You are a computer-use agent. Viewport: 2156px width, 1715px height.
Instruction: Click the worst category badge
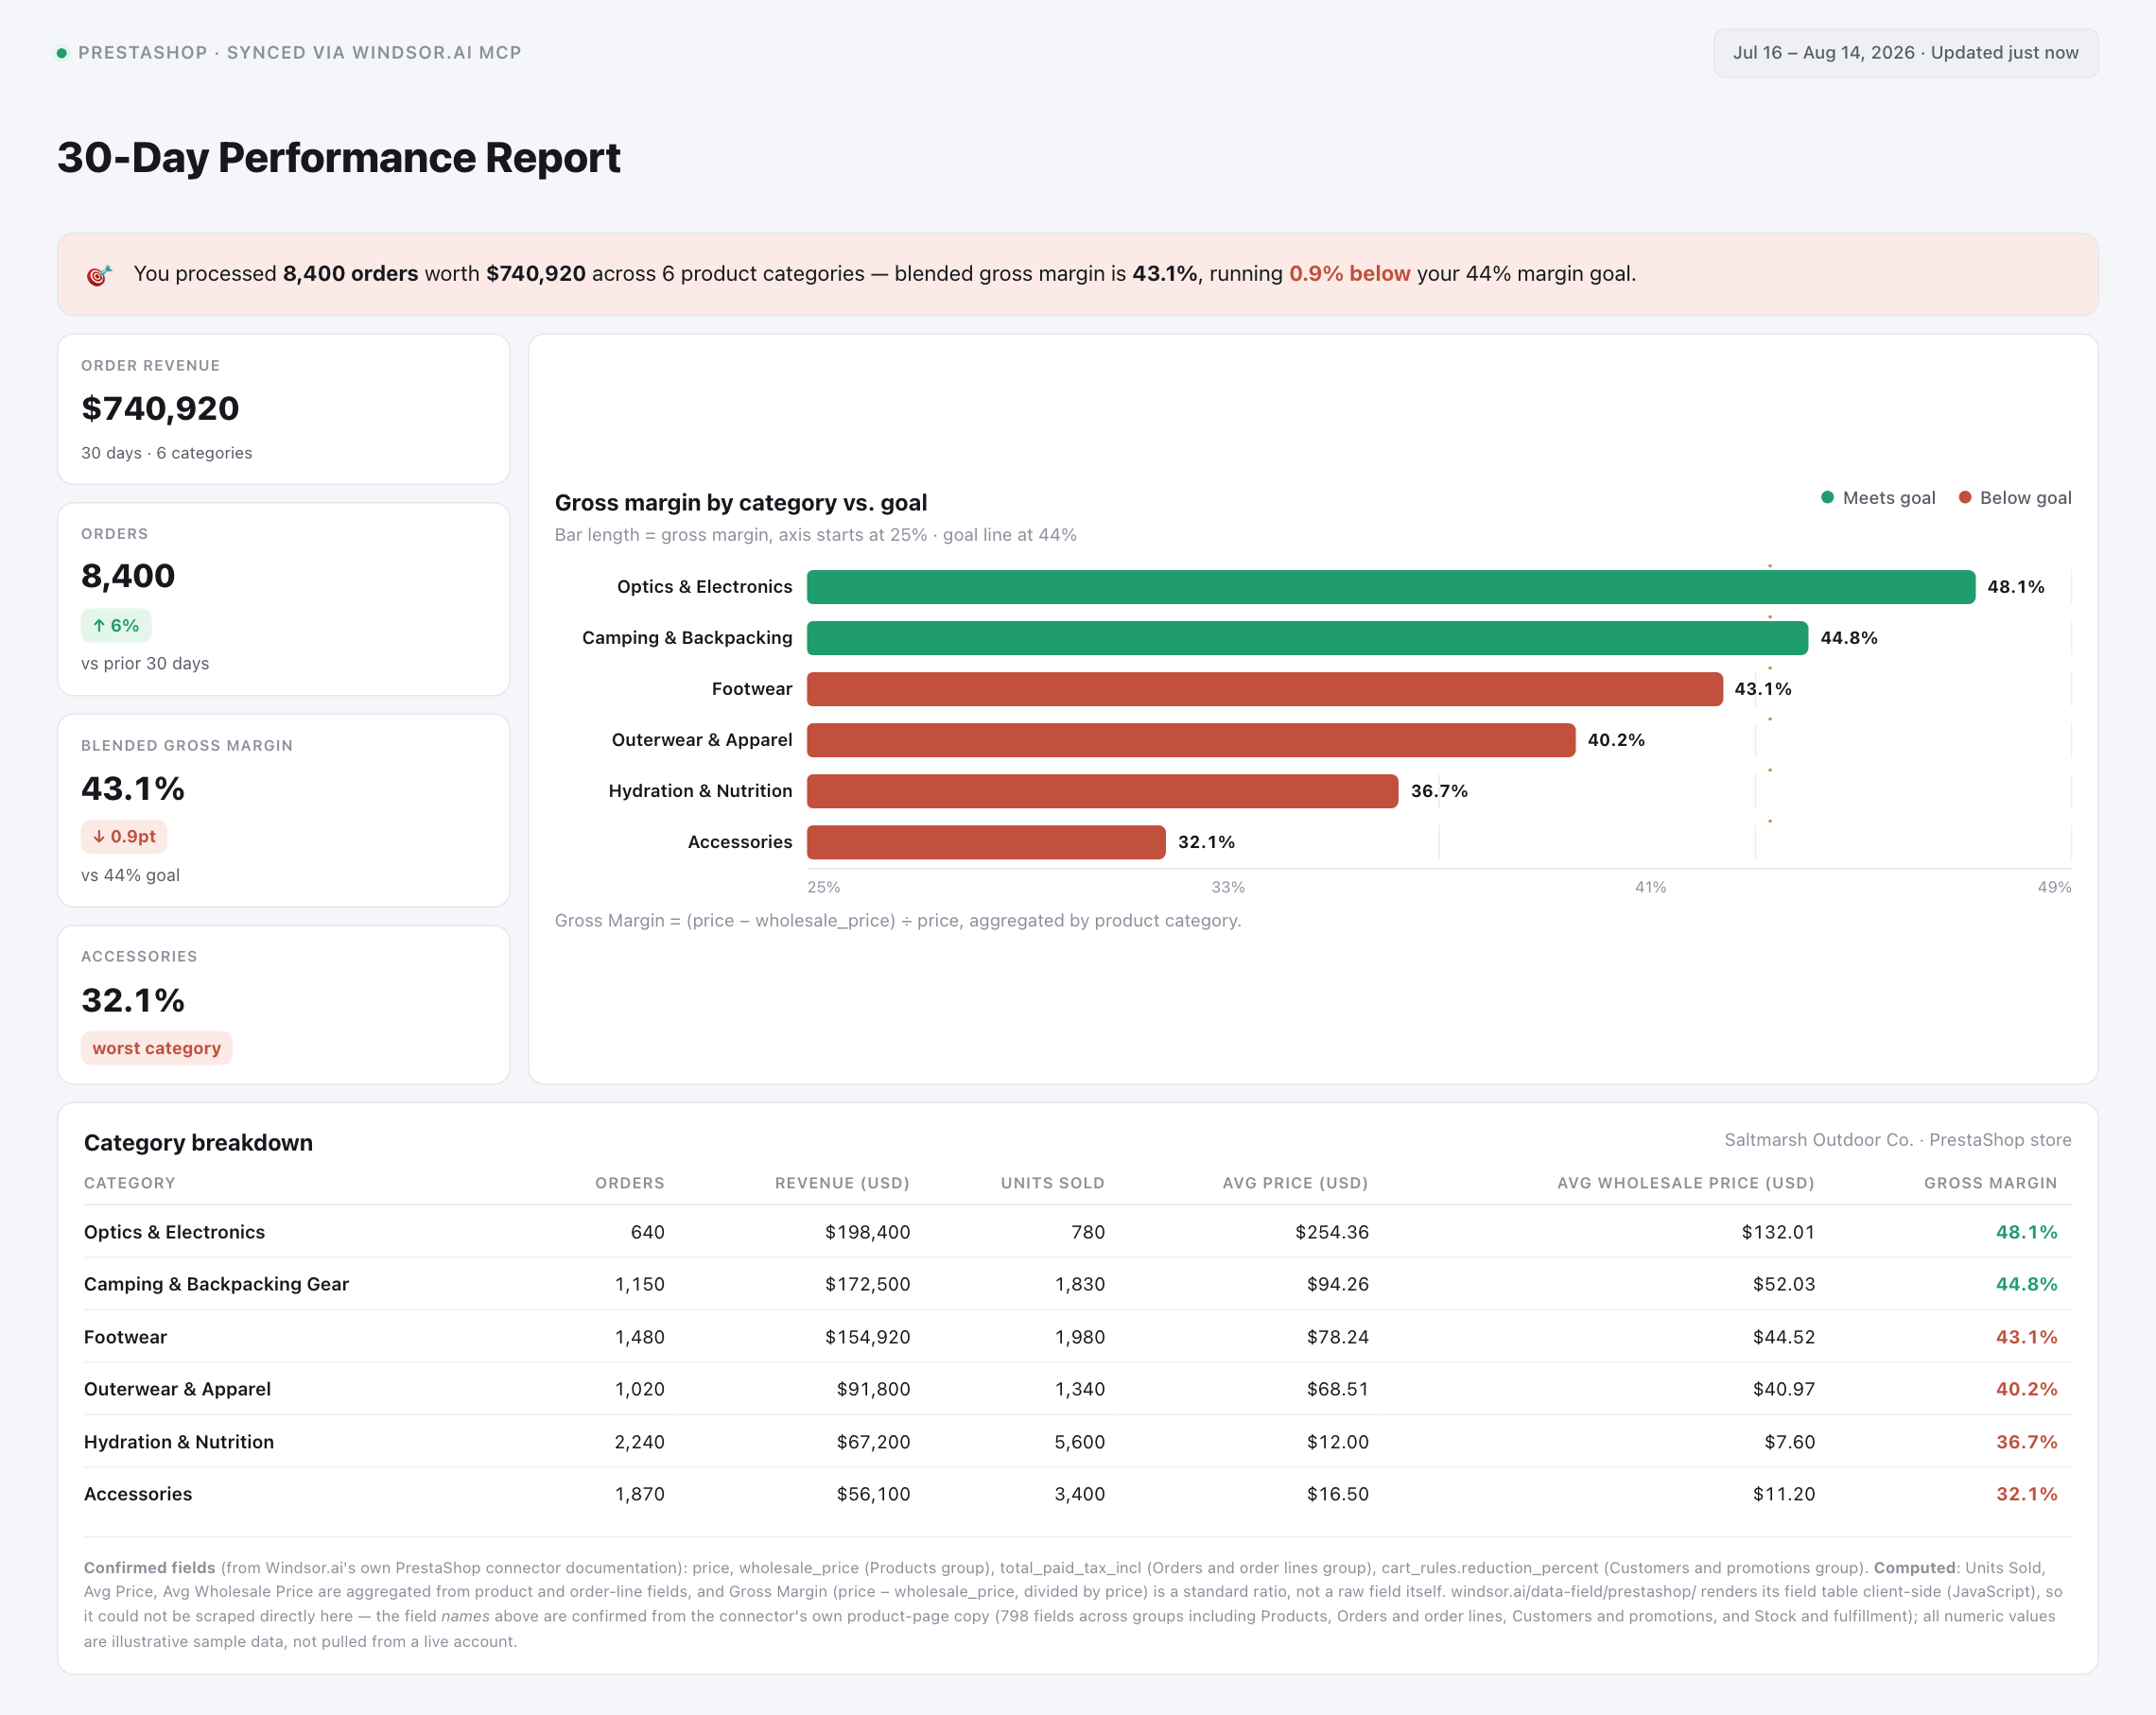pos(156,1048)
